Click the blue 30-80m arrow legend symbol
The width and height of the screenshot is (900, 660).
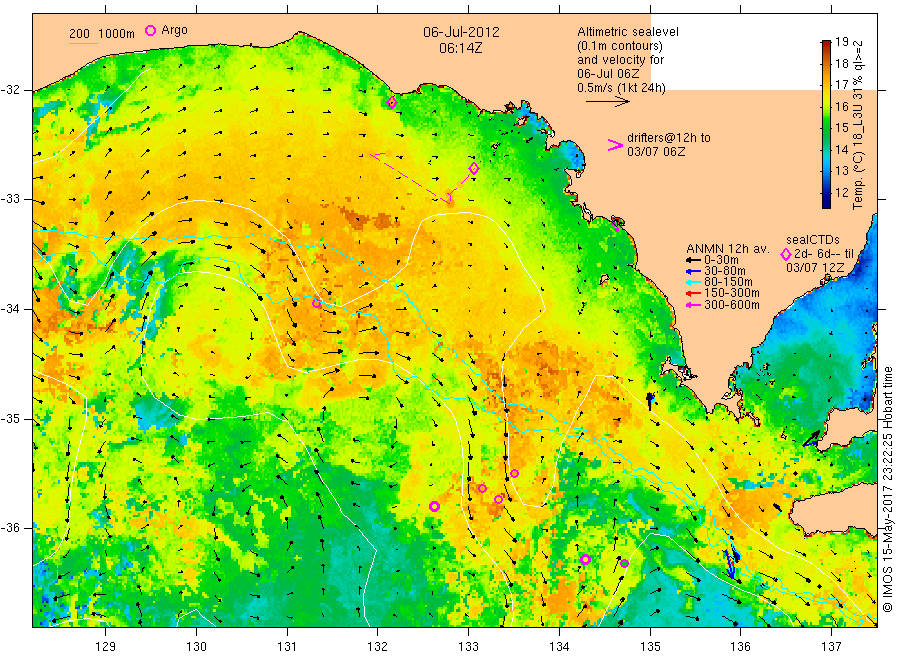point(693,271)
